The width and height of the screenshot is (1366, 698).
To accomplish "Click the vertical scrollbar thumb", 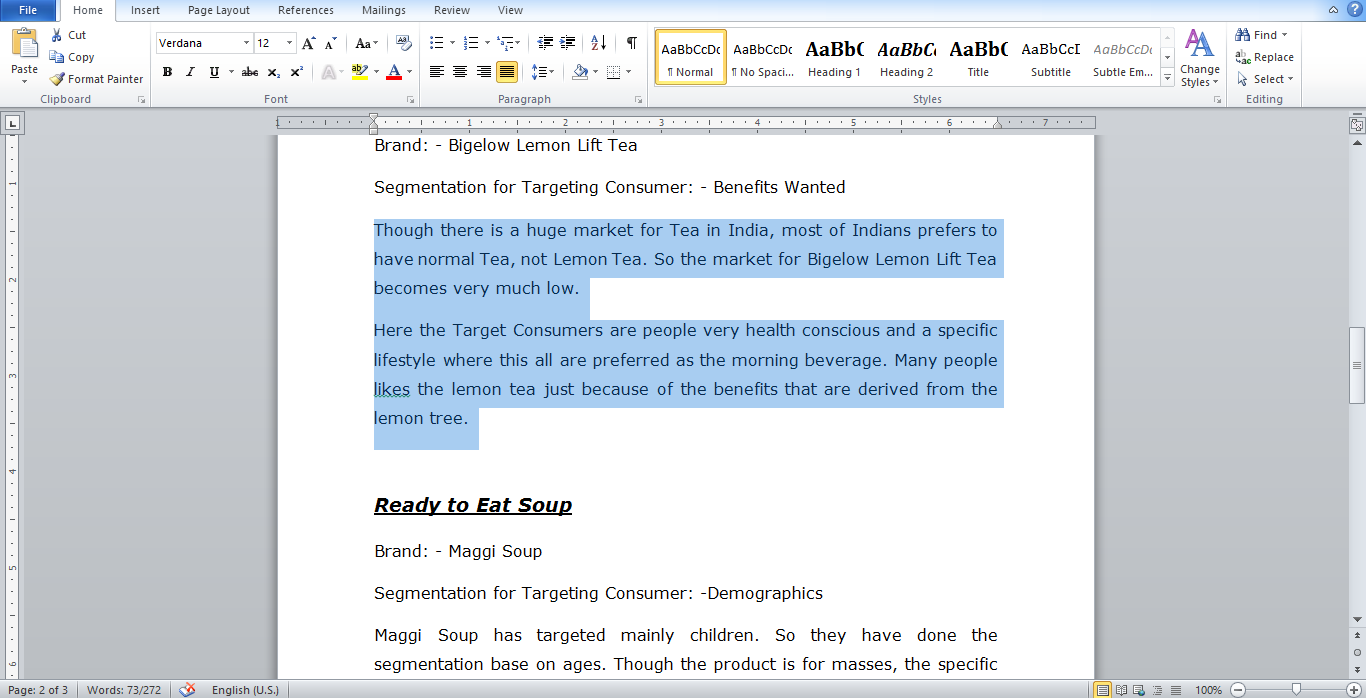I will pyautogui.click(x=1357, y=365).
